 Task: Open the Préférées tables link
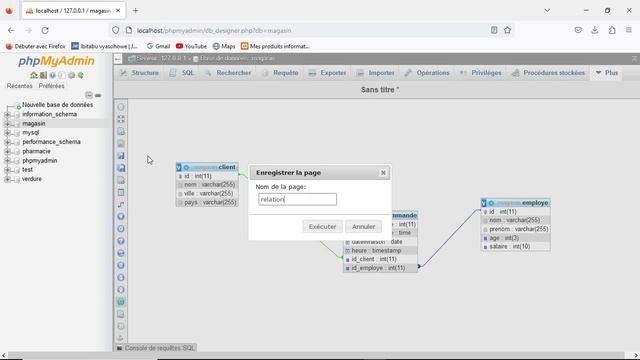tap(51, 86)
